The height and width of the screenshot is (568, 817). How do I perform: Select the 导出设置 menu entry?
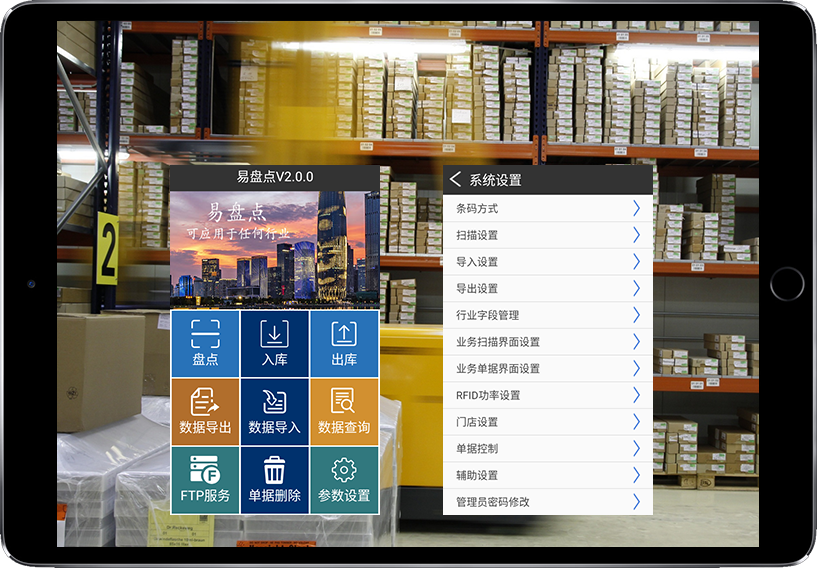pyautogui.click(x=547, y=289)
